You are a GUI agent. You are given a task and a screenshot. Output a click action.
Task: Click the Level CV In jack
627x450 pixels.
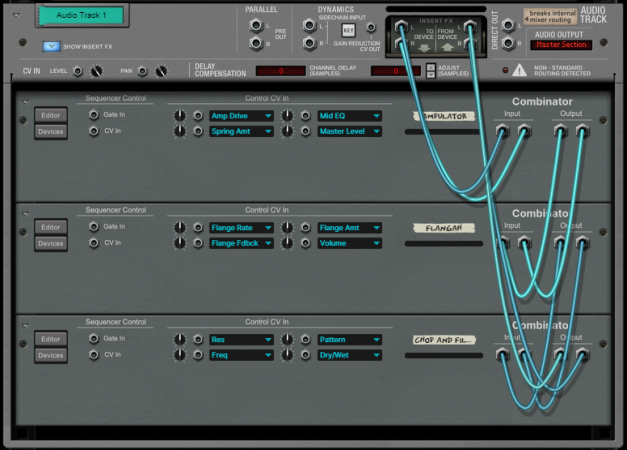[x=78, y=71]
